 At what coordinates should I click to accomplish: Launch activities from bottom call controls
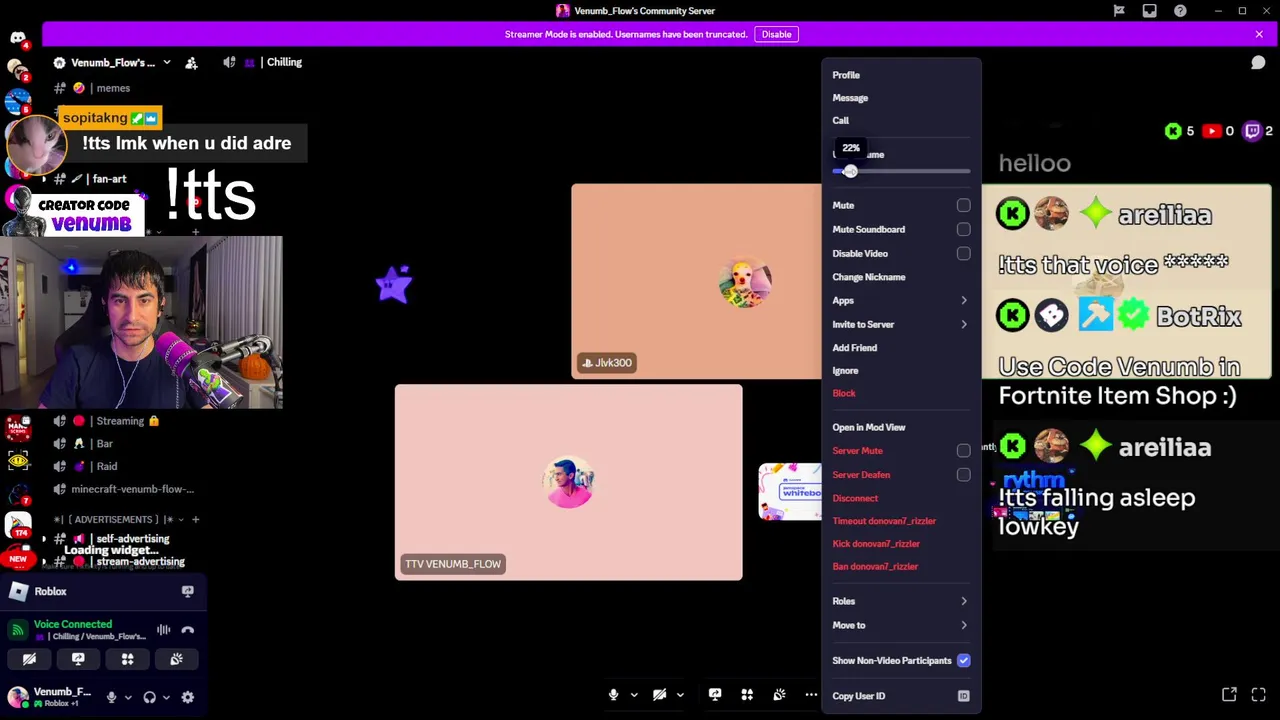[x=747, y=695]
